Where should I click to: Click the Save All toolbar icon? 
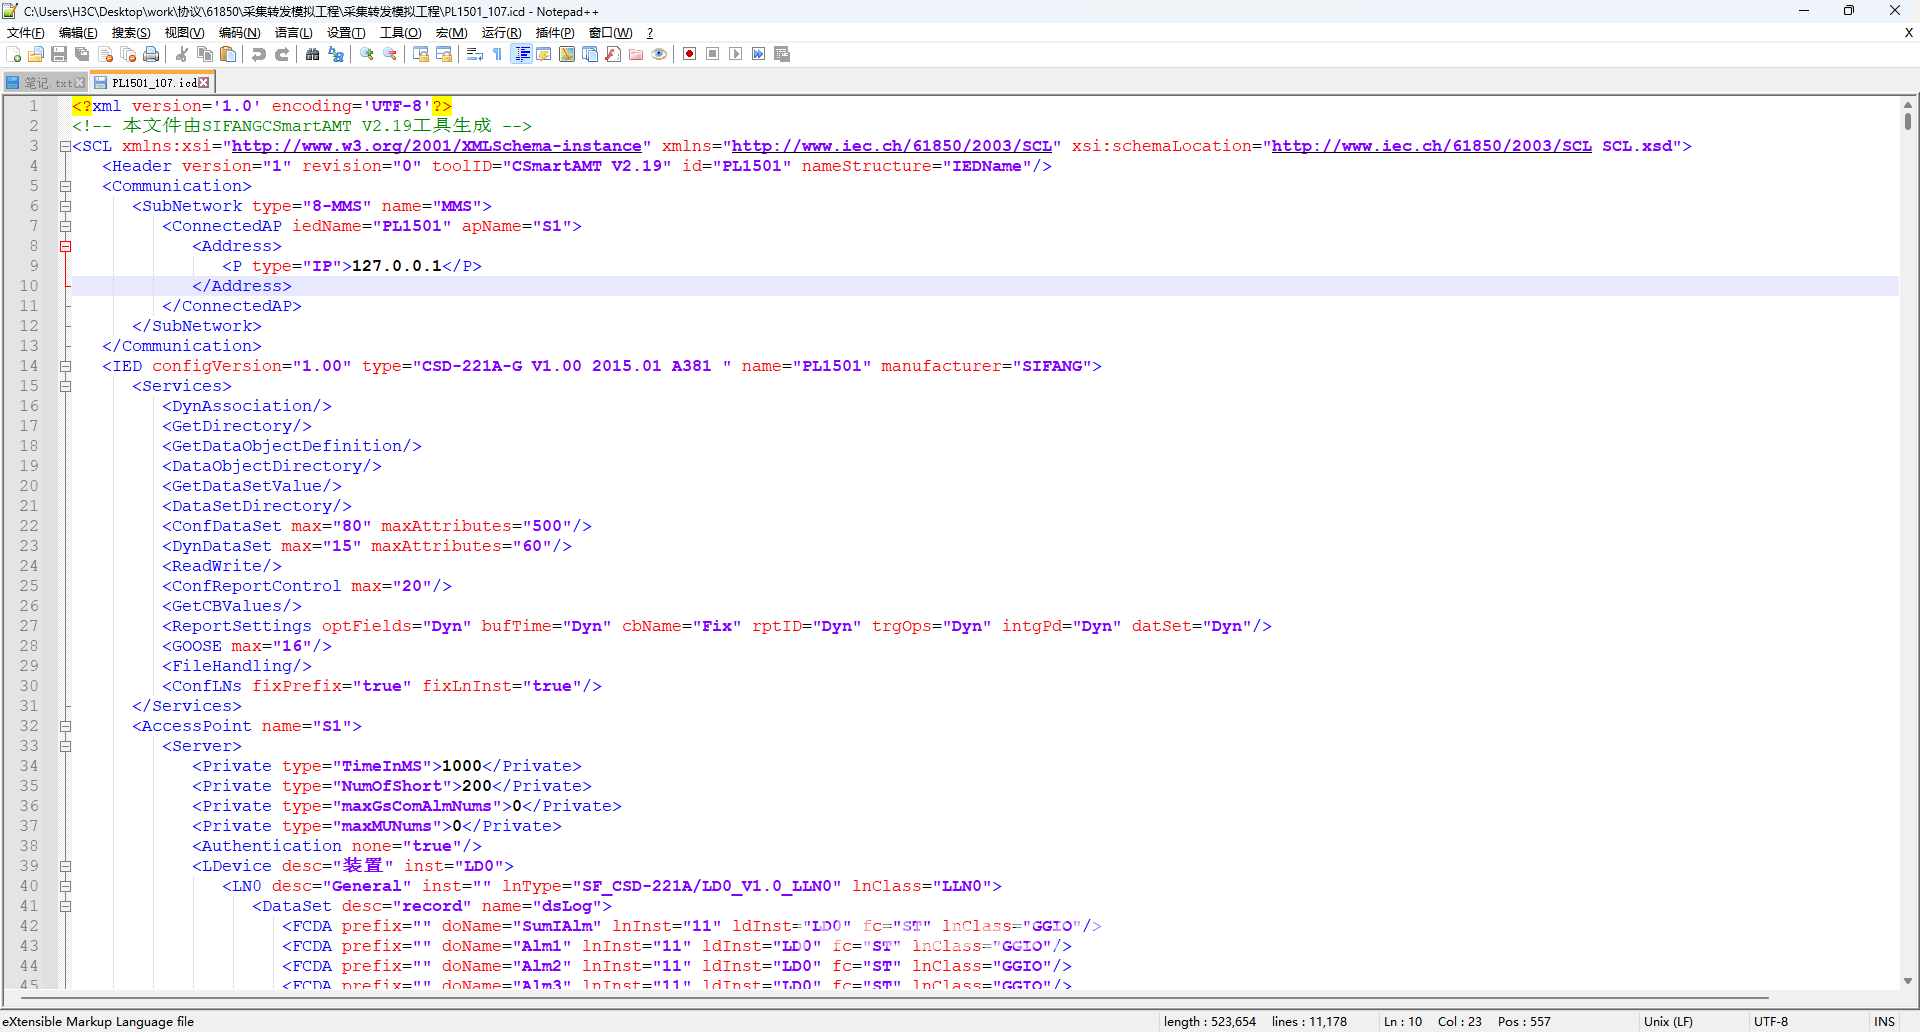point(82,54)
